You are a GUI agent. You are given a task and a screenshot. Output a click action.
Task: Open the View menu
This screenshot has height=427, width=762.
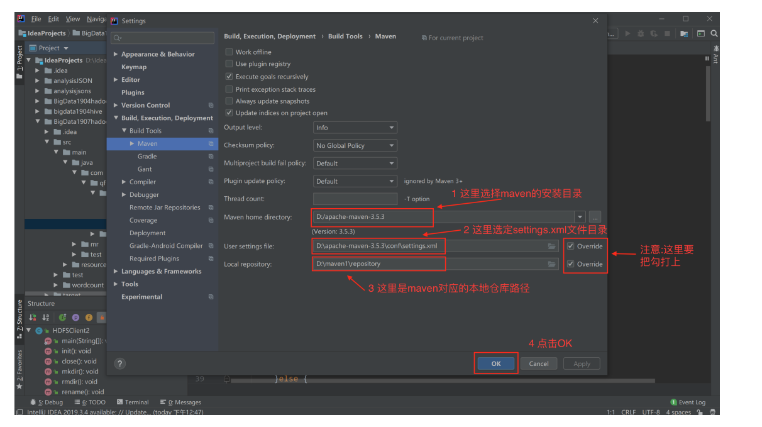click(73, 19)
